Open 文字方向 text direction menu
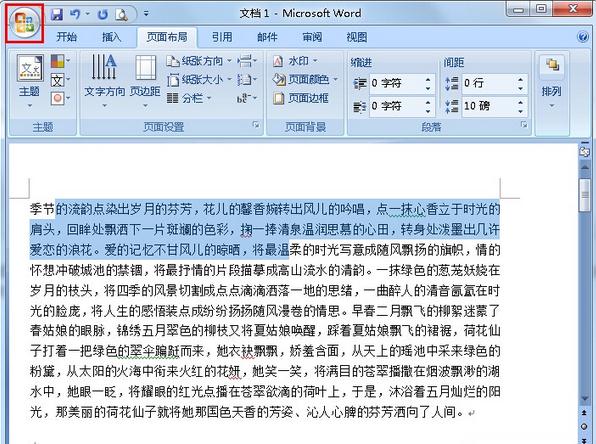The height and width of the screenshot is (444, 596). pyautogui.click(x=105, y=81)
